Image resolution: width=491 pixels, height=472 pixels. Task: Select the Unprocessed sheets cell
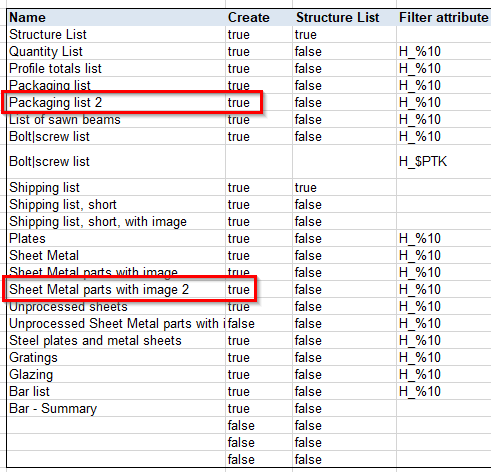pyautogui.click(x=116, y=306)
